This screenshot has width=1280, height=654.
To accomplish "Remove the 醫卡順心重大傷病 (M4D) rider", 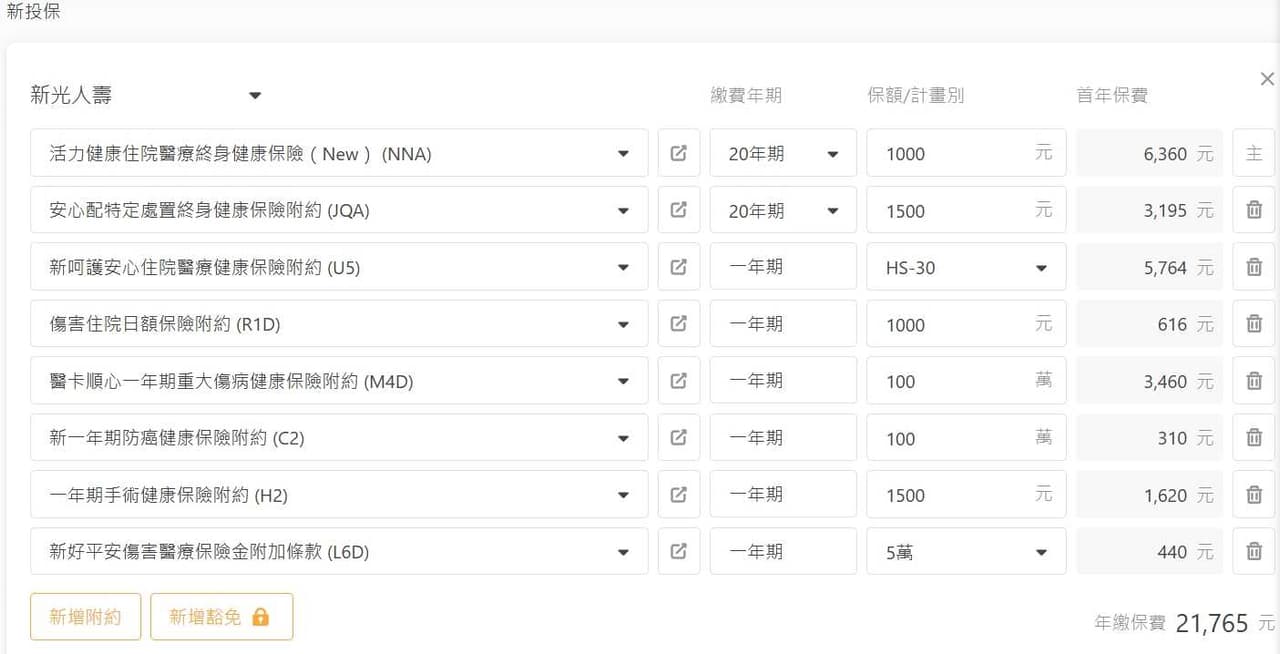I will (1253, 381).
